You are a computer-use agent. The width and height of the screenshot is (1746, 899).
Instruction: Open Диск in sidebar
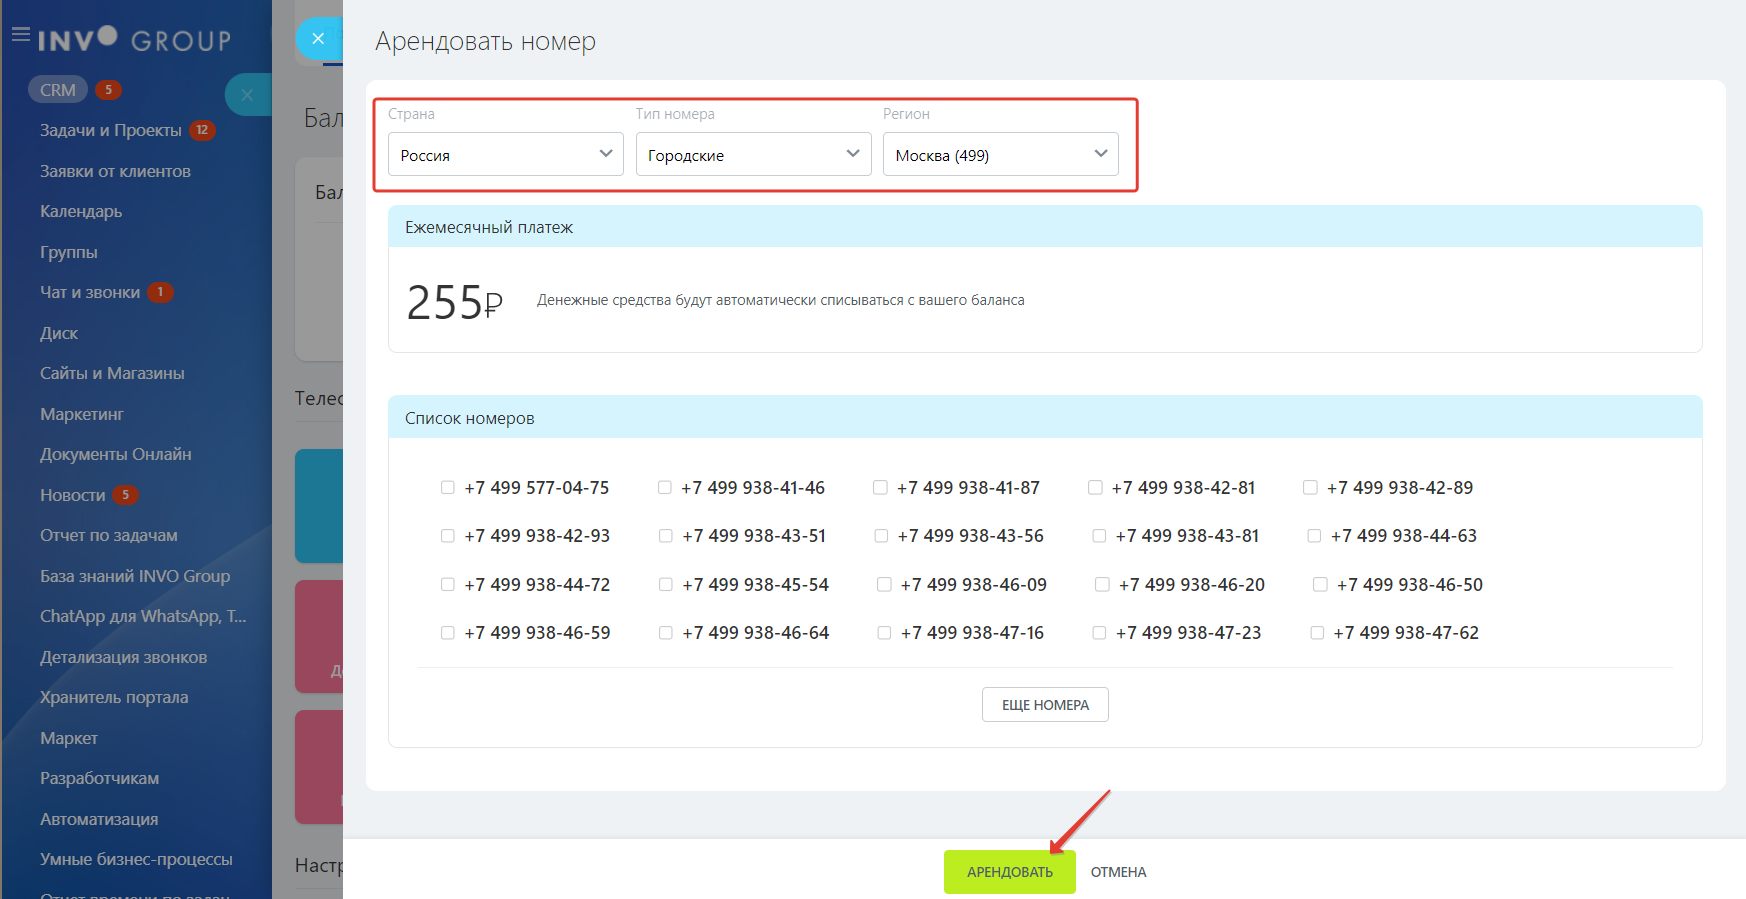(x=59, y=333)
